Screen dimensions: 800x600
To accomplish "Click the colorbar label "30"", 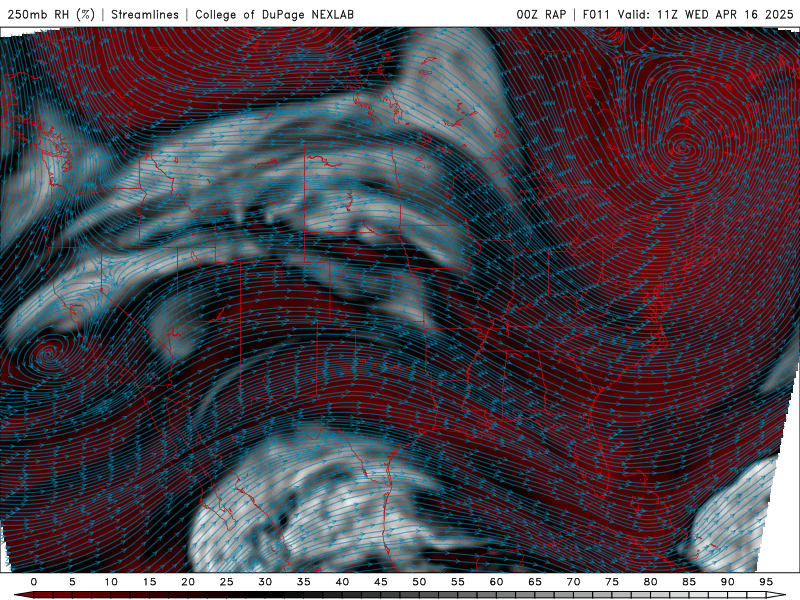I will click(265, 582).
